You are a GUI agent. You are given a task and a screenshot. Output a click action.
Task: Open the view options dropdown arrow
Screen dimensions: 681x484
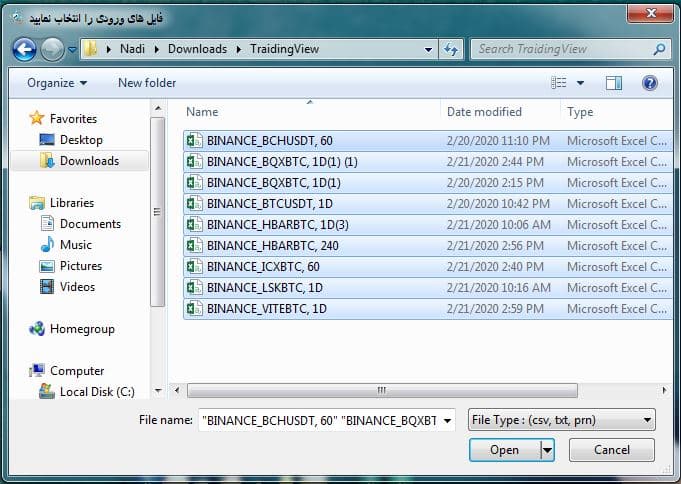580,83
